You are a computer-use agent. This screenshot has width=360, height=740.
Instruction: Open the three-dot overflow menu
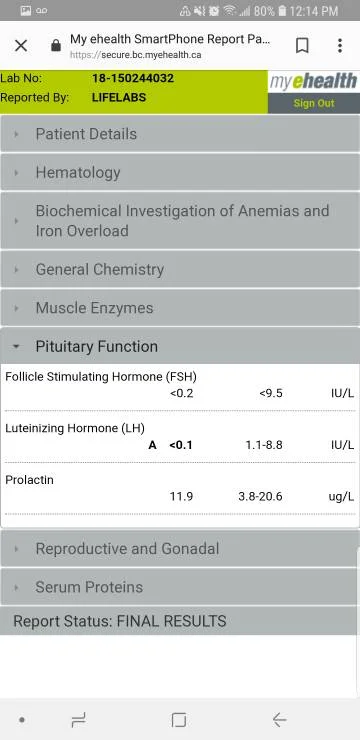click(x=340, y=45)
